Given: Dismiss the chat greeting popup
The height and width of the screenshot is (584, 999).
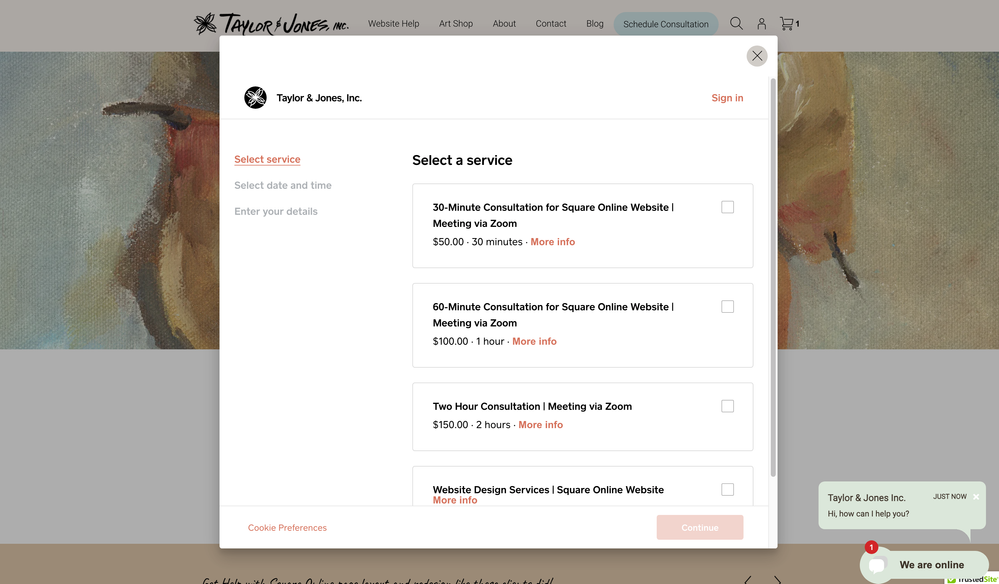Looking at the screenshot, I should 976,496.
